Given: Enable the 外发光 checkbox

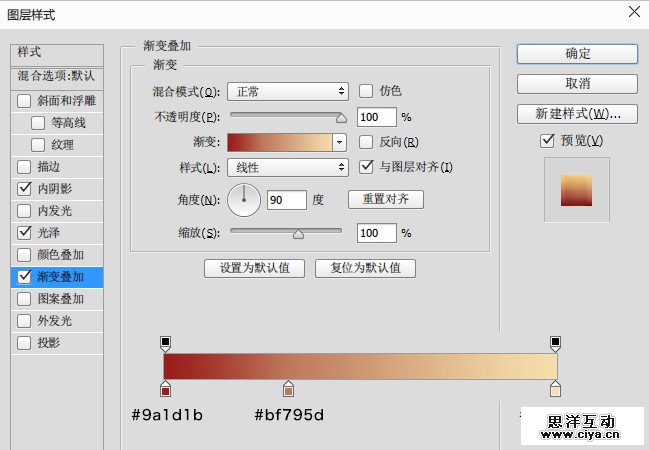Looking at the screenshot, I should pyautogui.click(x=24, y=320).
